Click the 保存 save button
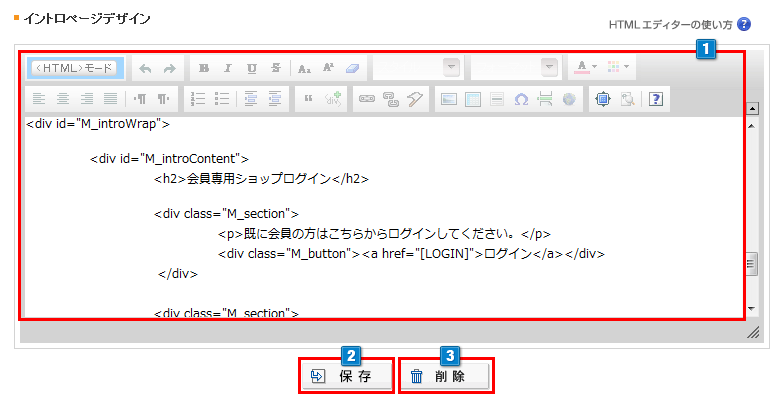 click(347, 376)
